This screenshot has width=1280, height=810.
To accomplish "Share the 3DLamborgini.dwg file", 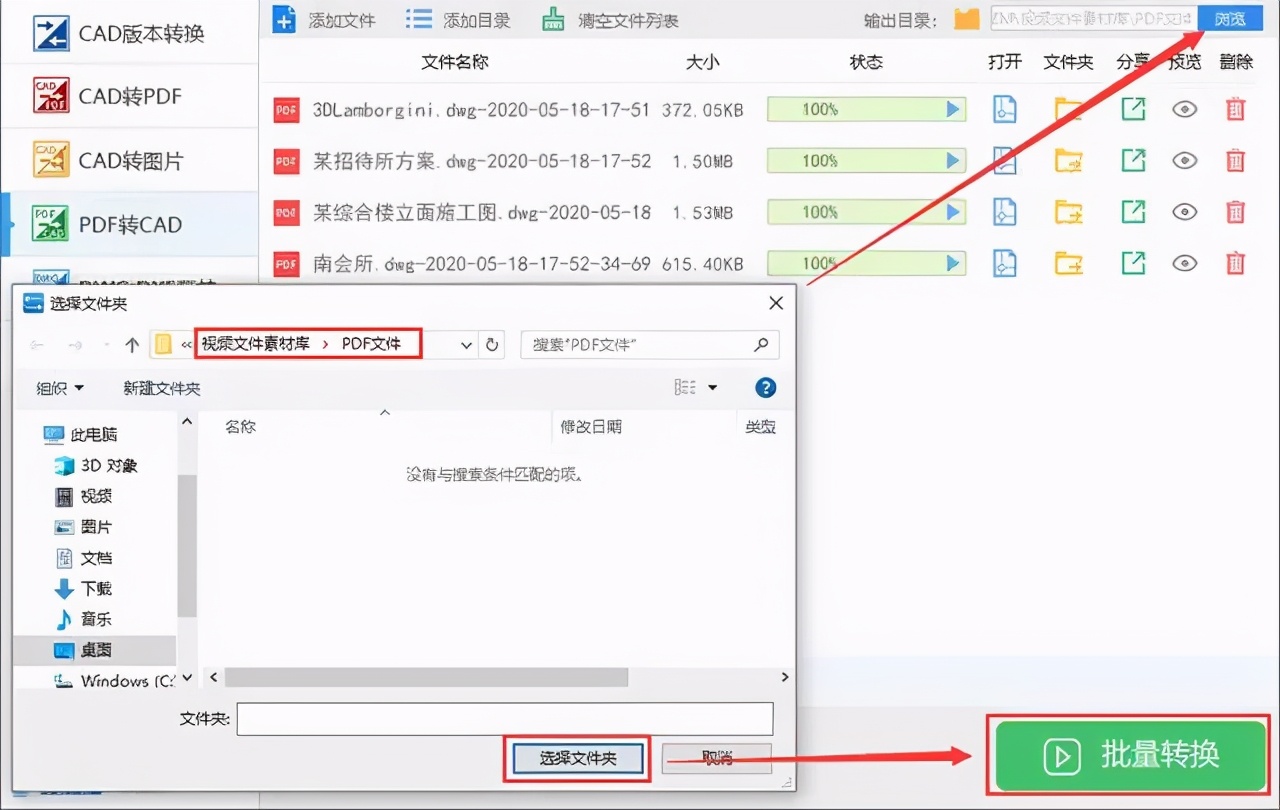I will (x=1133, y=109).
